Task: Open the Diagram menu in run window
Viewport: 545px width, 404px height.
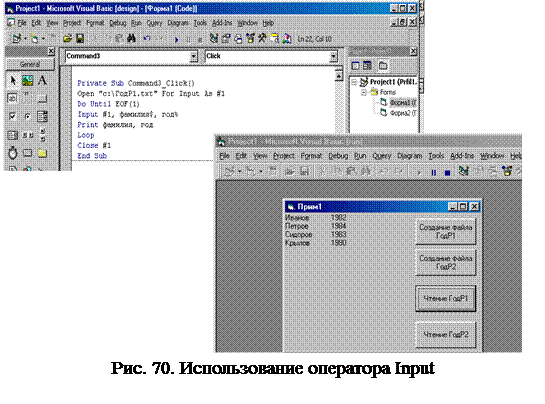Action: (x=409, y=156)
